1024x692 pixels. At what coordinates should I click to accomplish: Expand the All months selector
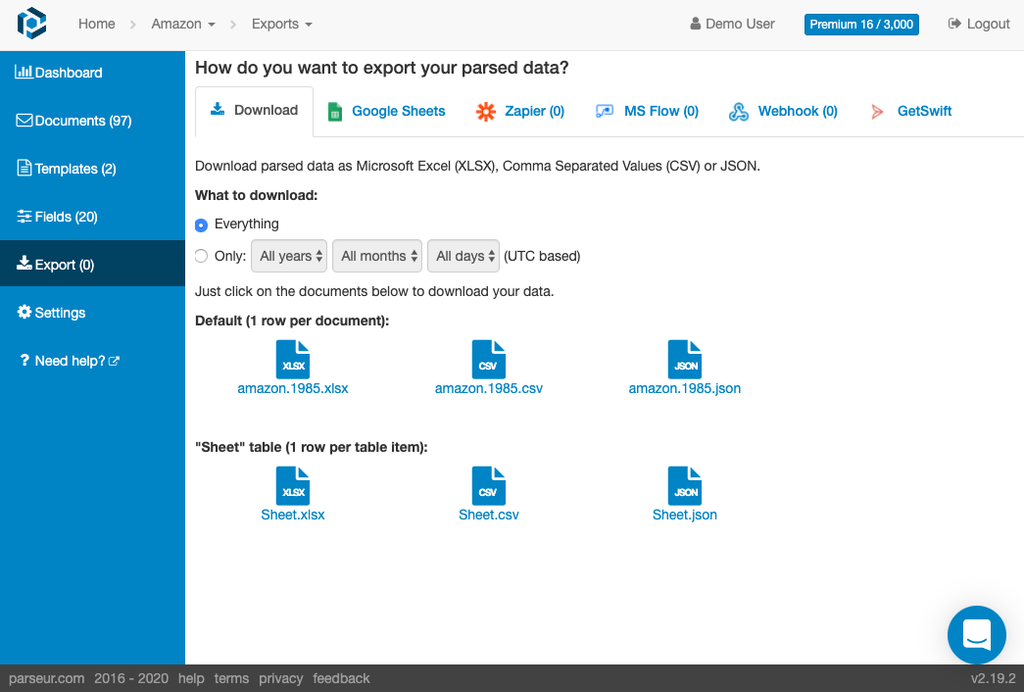pos(377,256)
